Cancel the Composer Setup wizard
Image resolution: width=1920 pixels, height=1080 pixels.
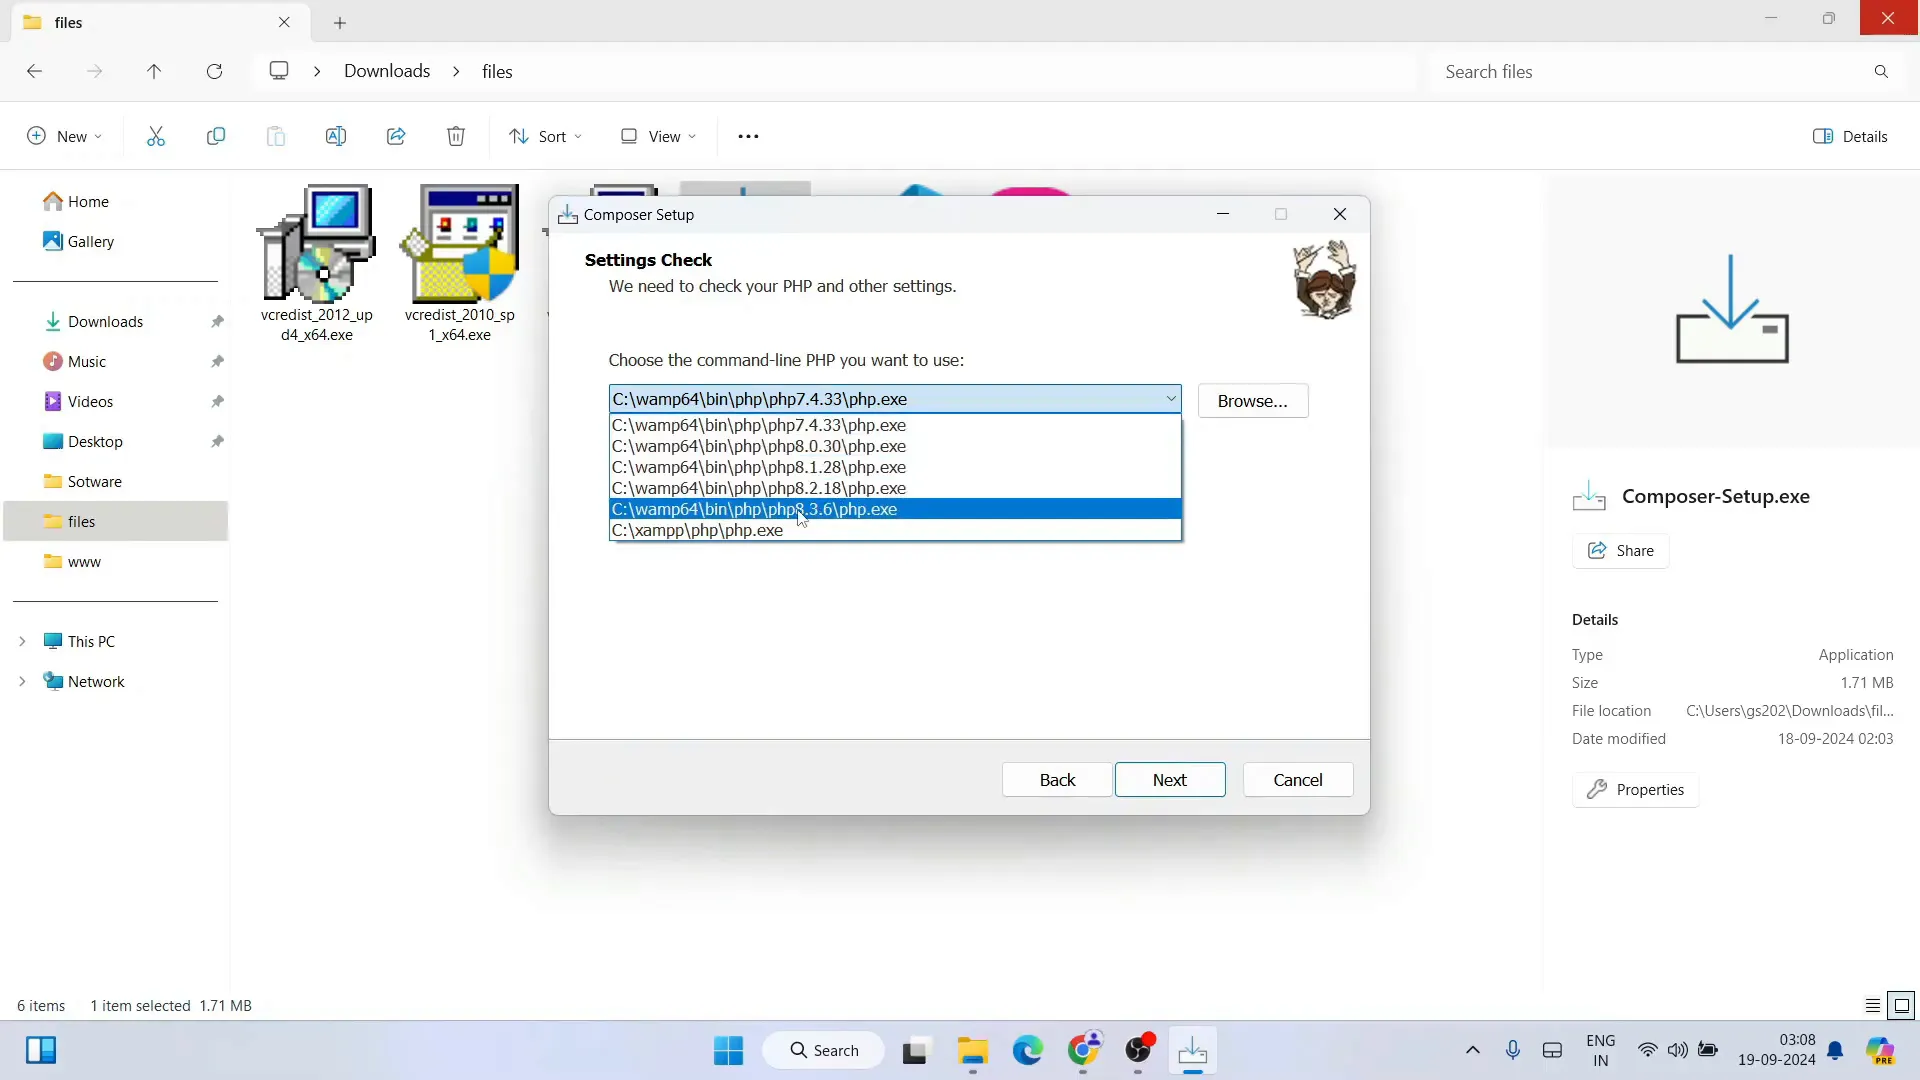pos(1298,780)
